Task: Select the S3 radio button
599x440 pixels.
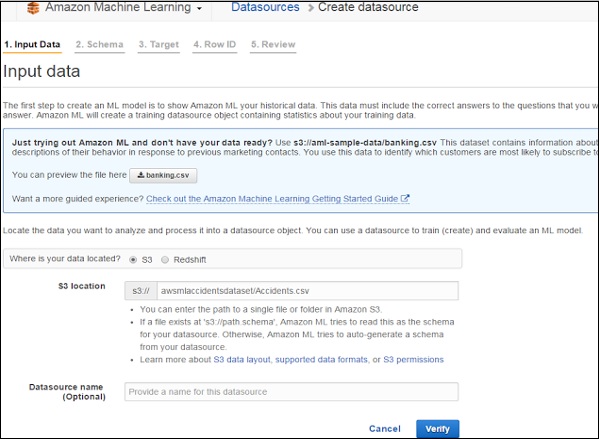Action: pyautogui.click(x=133, y=260)
